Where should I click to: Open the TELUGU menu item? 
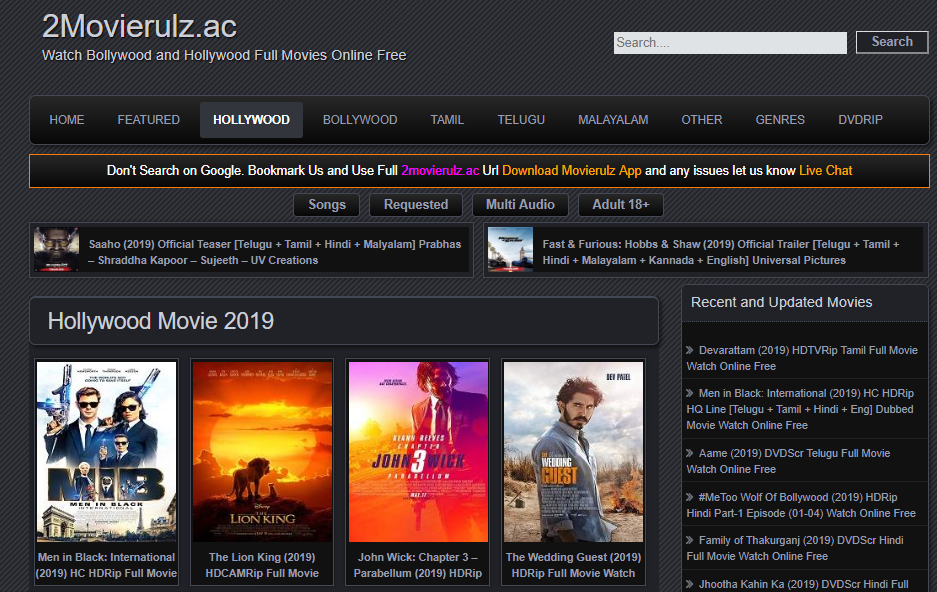tap(521, 119)
